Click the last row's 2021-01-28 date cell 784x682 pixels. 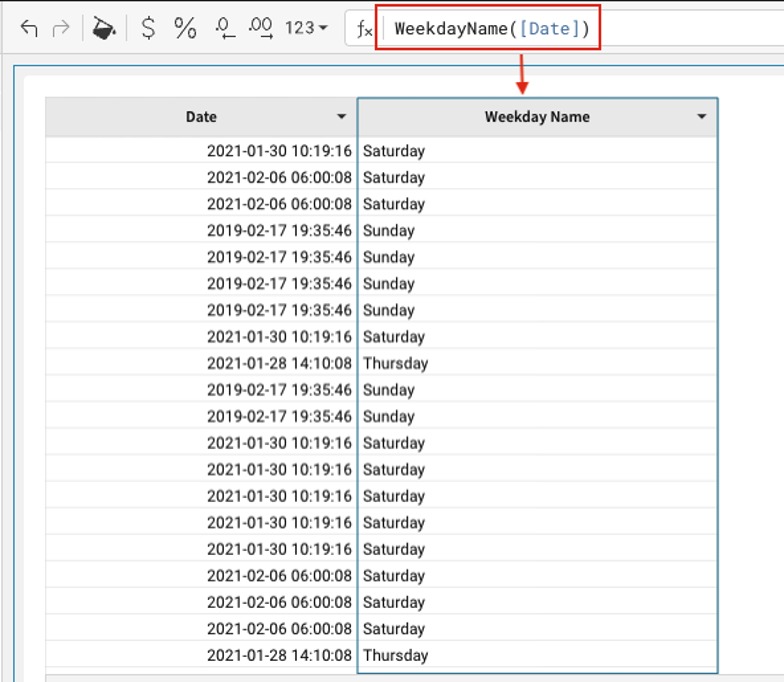pos(279,656)
